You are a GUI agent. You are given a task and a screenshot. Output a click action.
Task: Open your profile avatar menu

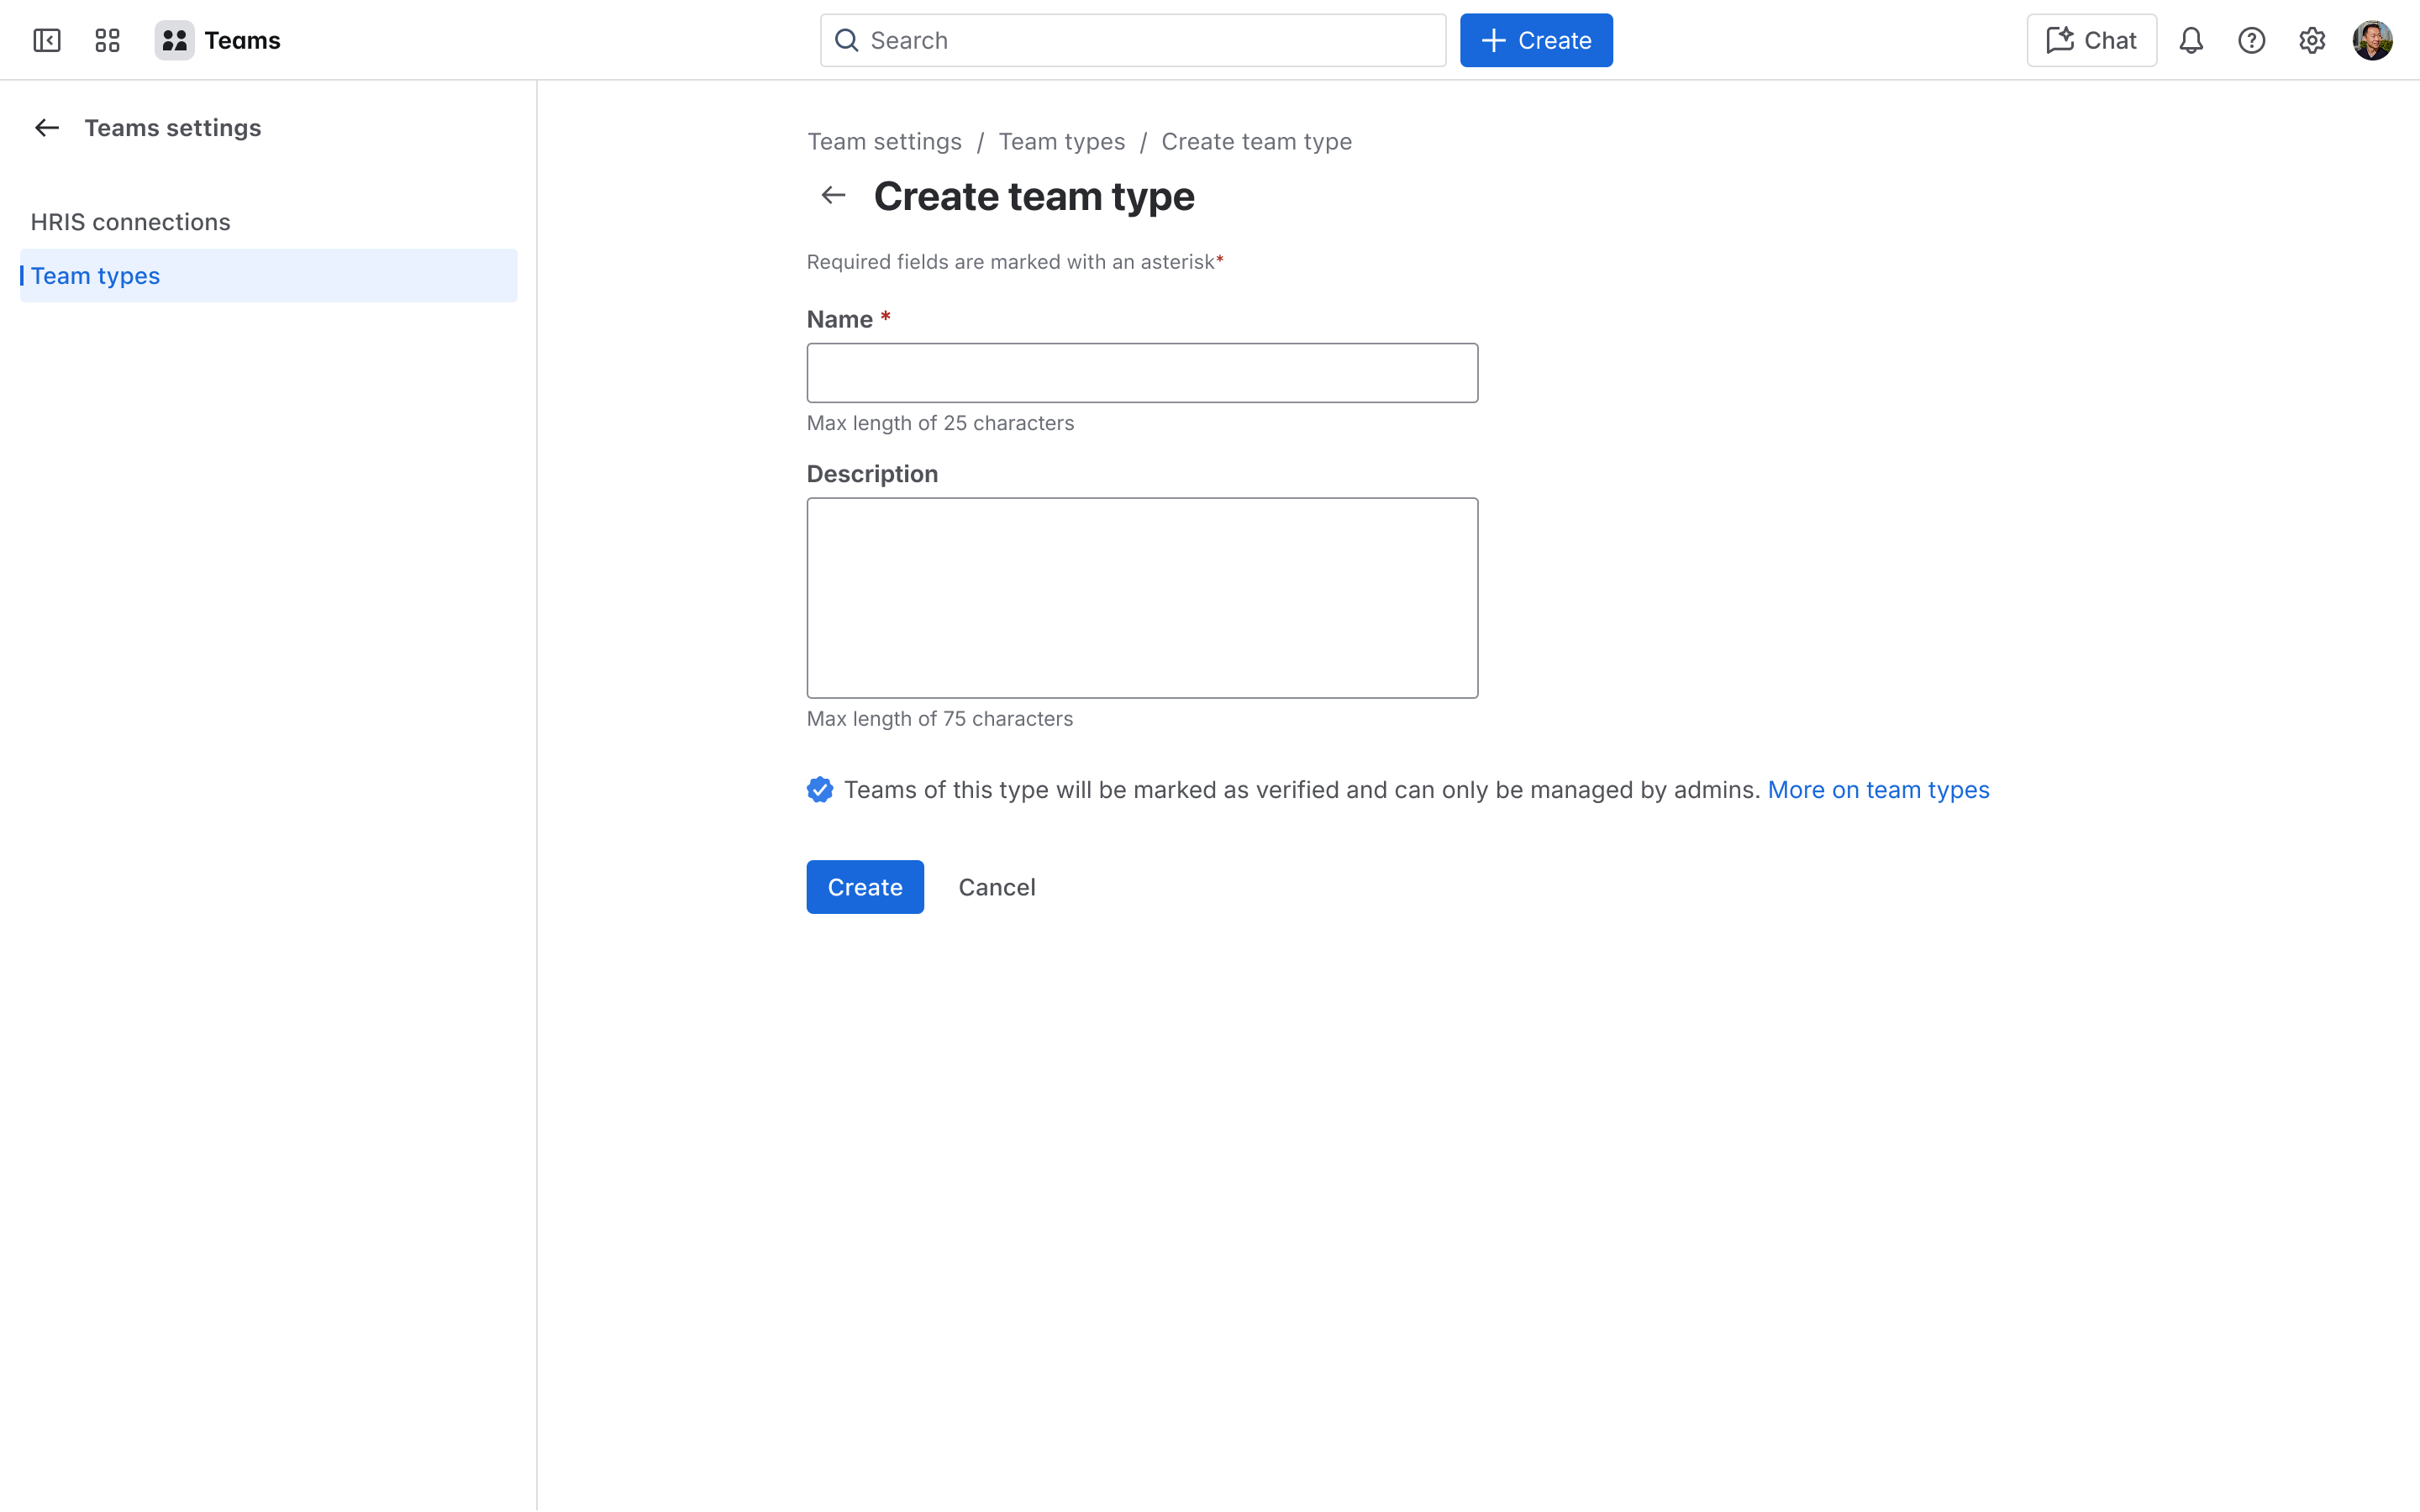pos(2373,40)
